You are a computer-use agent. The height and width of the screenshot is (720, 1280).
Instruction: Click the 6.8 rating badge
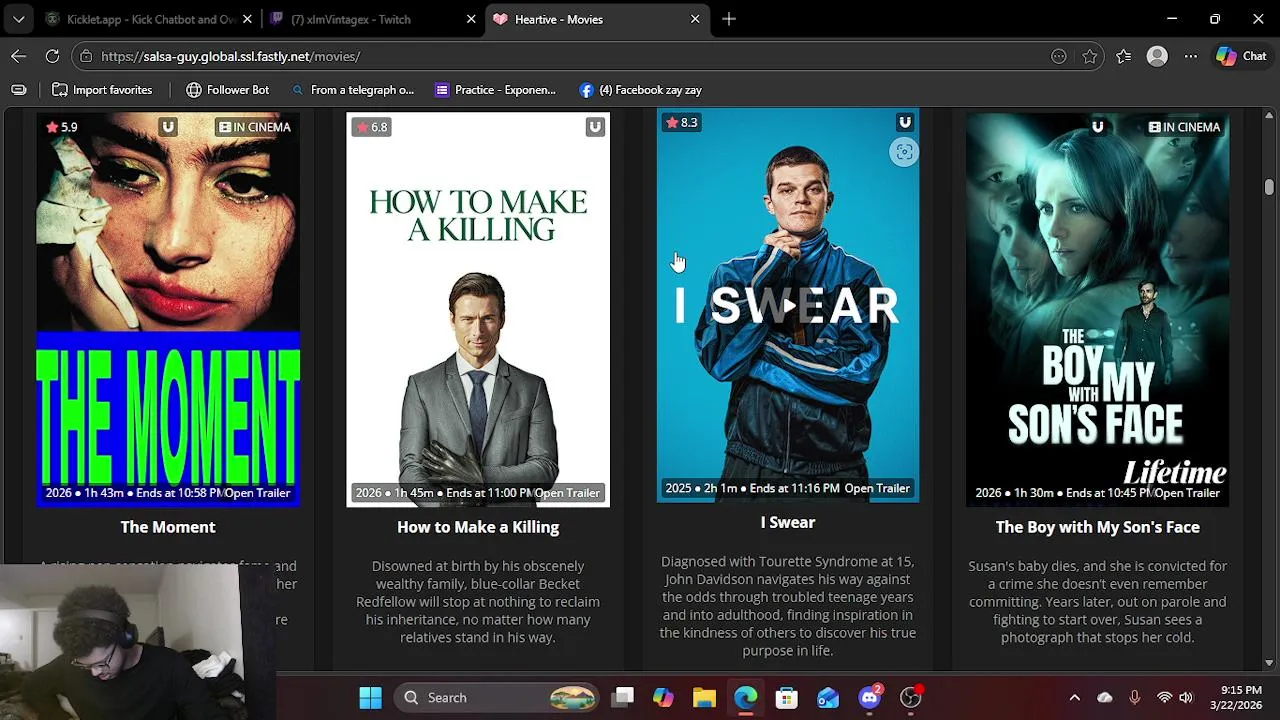tap(372, 127)
